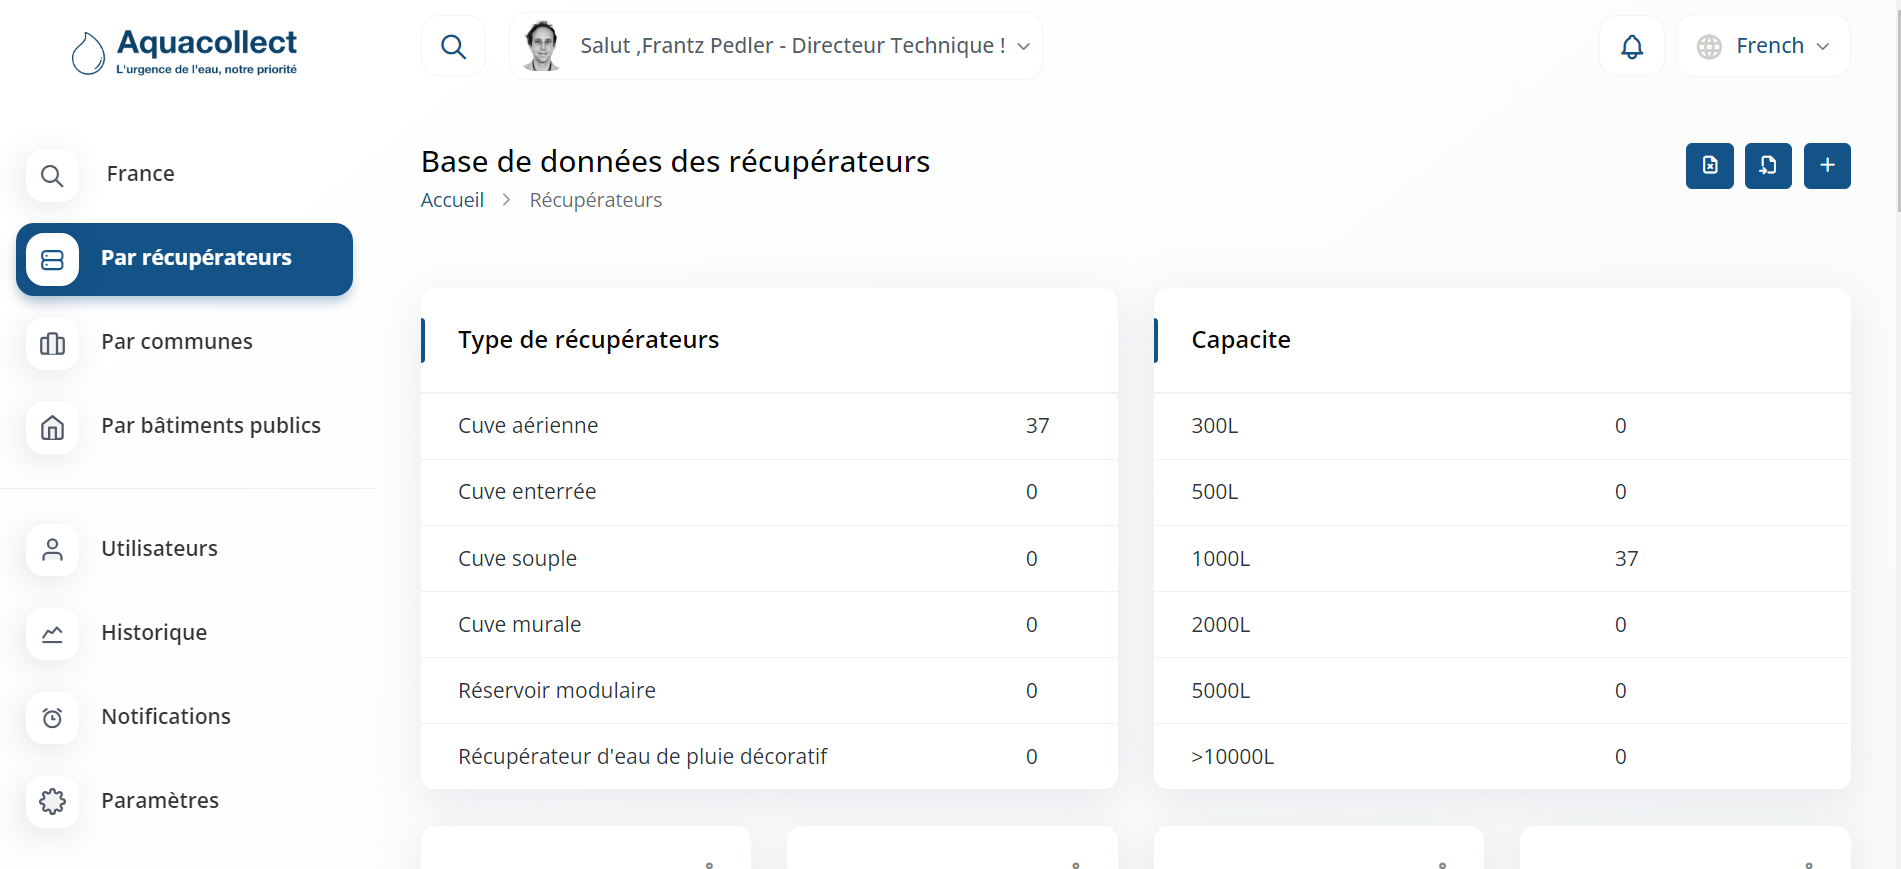The image size is (1901, 869).
Task: Click the Historique chart icon
Action: (x=52, y=633)
